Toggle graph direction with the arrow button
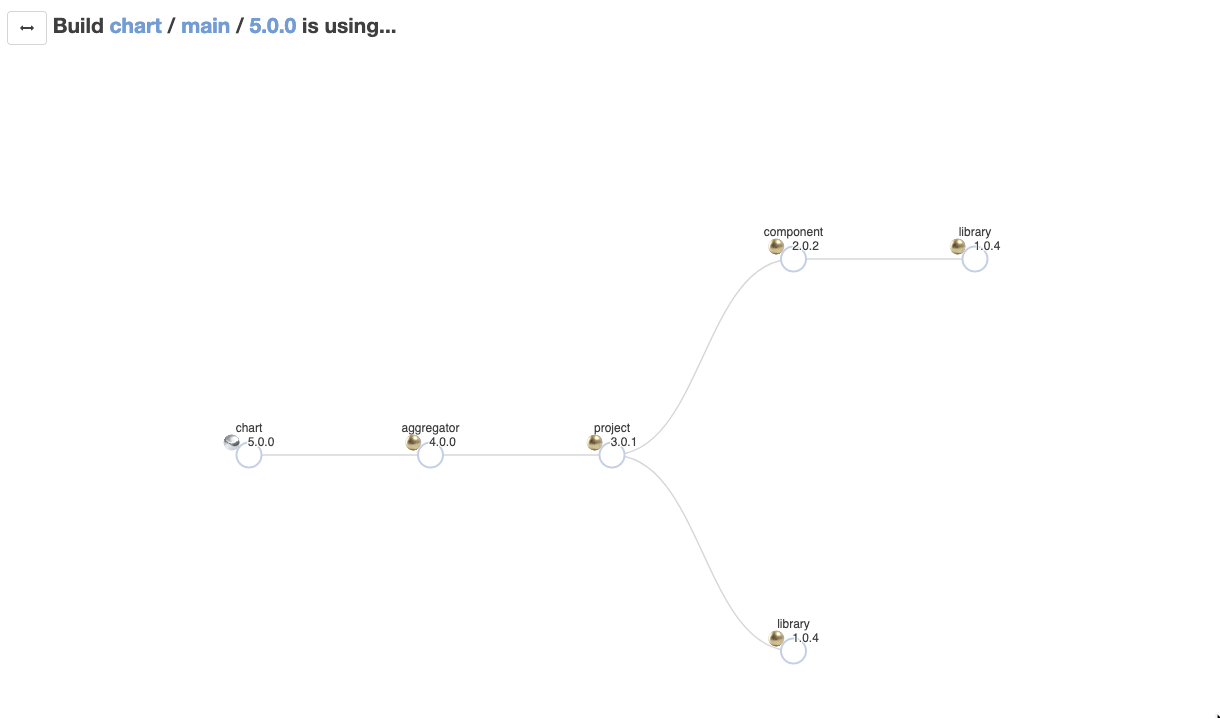The height and width of the screenshot is (719, 1220). (27, 28)
